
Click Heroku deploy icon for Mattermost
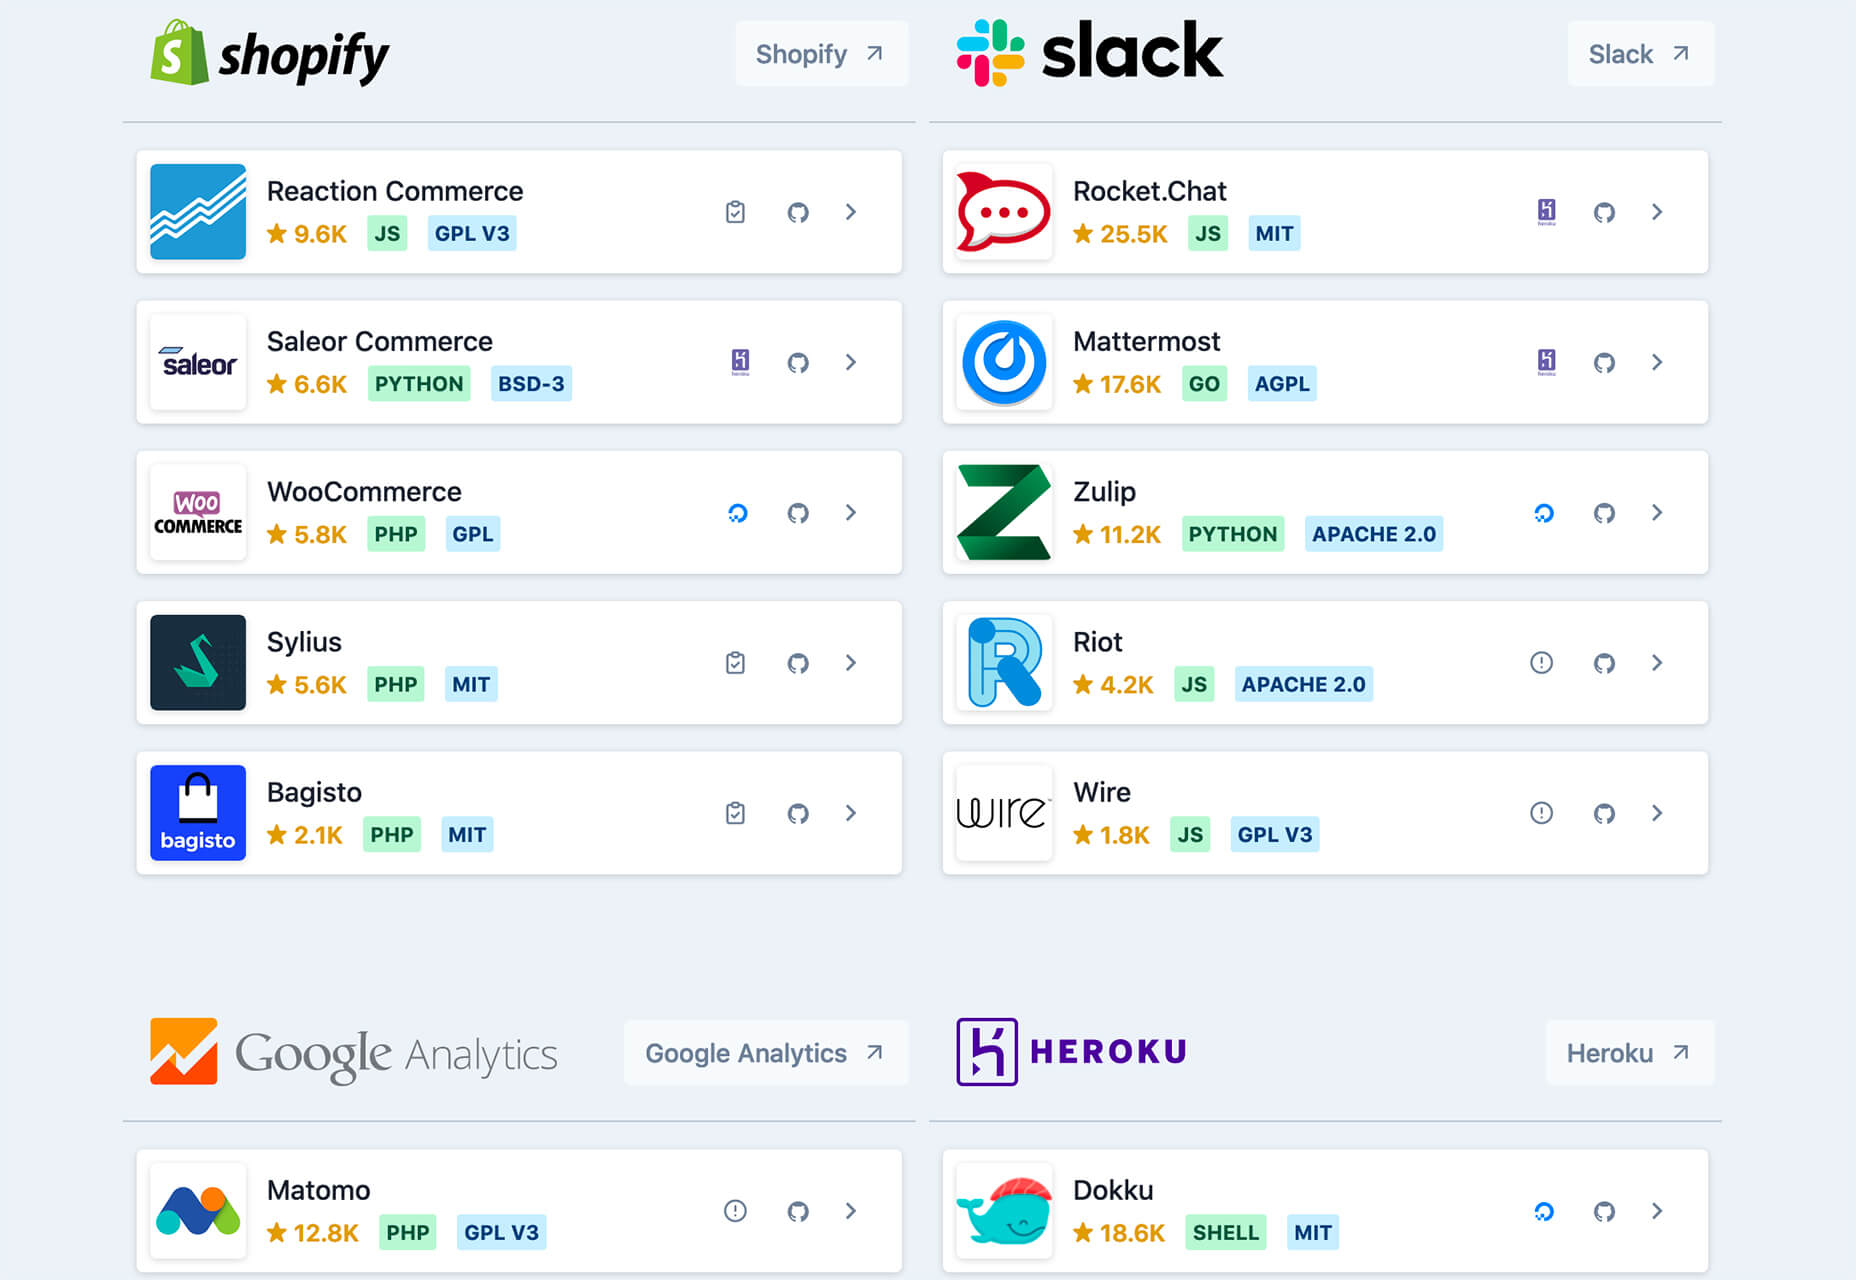[1546, 362]
